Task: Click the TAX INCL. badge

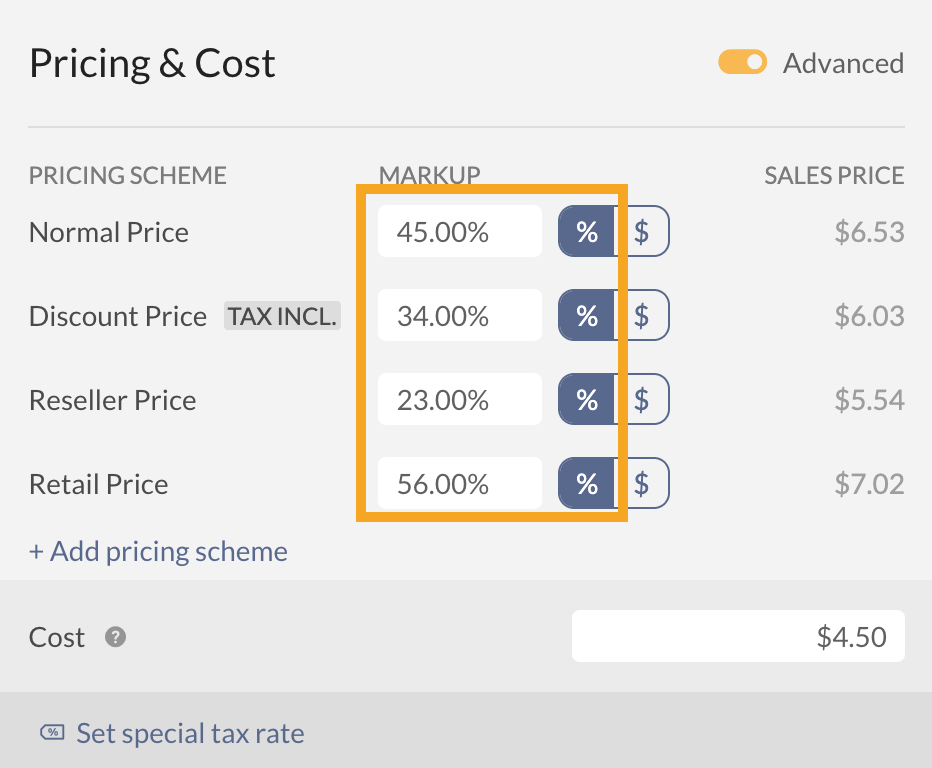Action: (283, 316)
